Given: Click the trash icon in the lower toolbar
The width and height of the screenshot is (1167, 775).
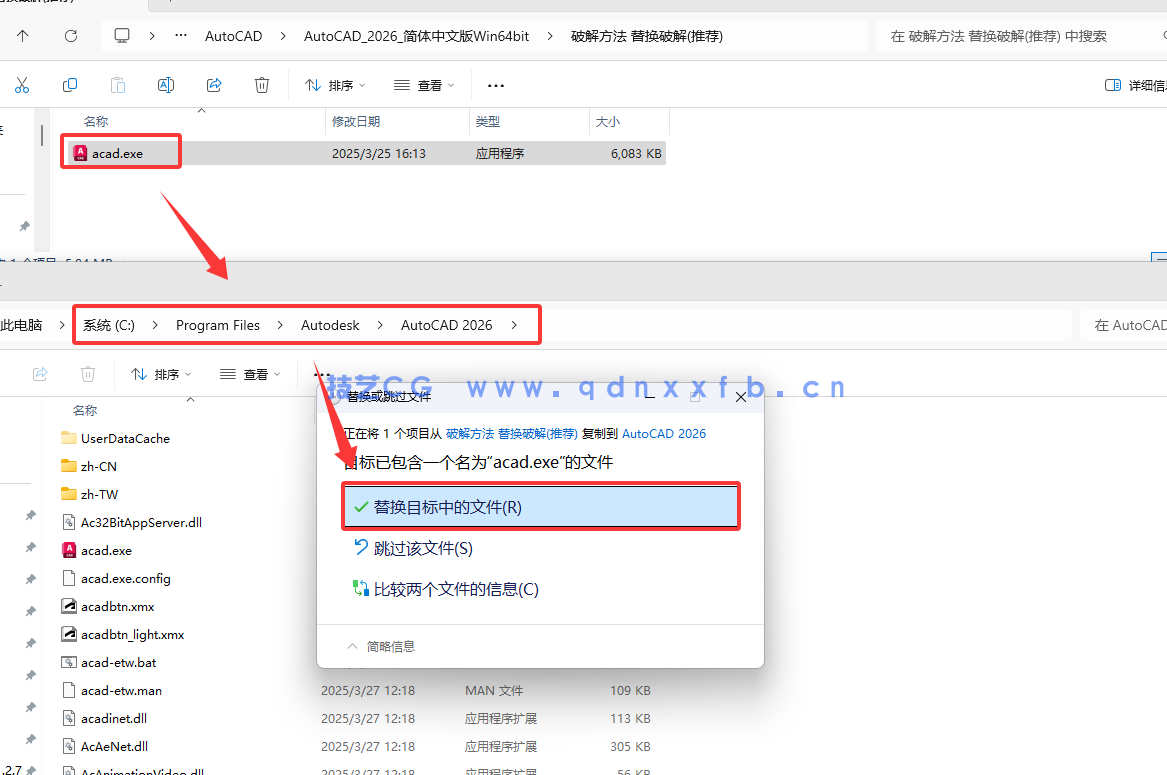Looking at the screenshot, I should point(88,373).
